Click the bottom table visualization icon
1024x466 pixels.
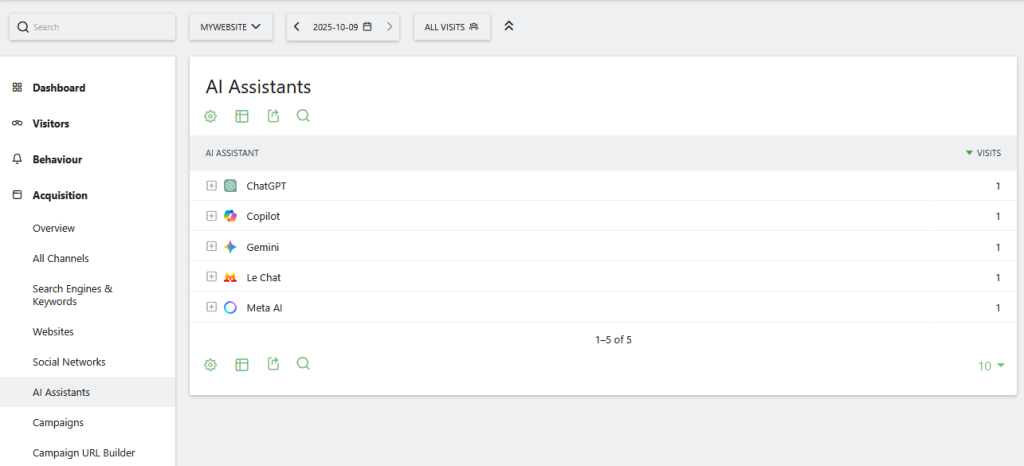[x=242, y=365]
